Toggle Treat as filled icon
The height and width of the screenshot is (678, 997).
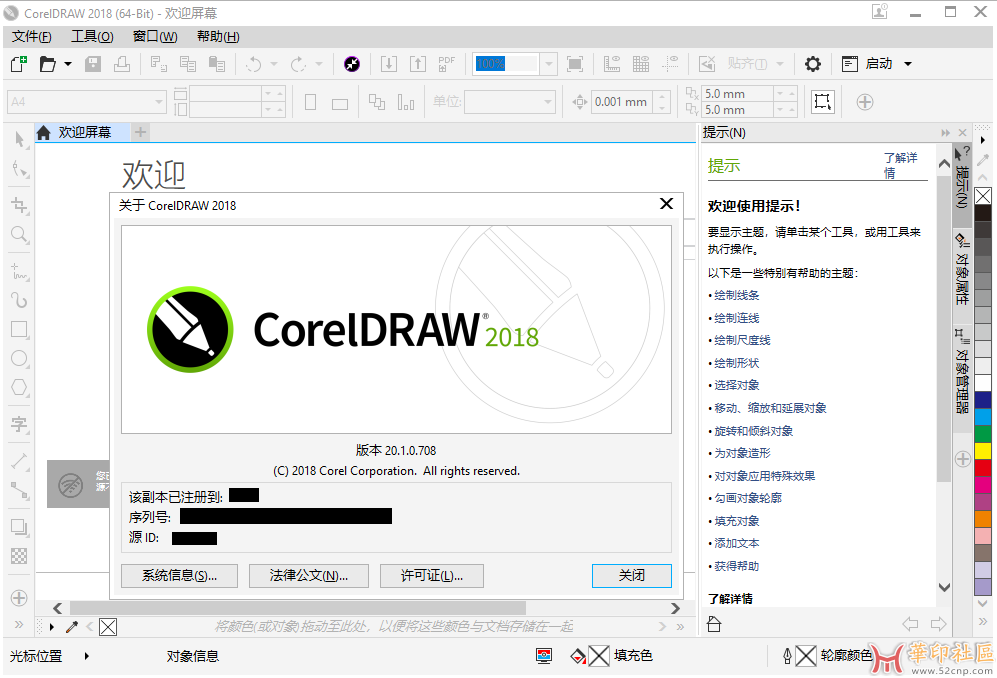coord(823,102)
